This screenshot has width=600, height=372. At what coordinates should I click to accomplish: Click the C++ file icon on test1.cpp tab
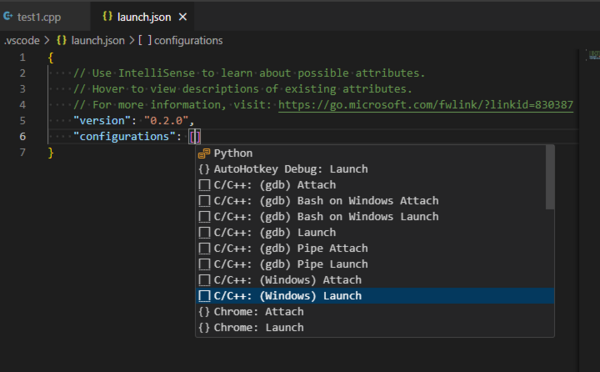pyautogui.click(x=8, y=16)
